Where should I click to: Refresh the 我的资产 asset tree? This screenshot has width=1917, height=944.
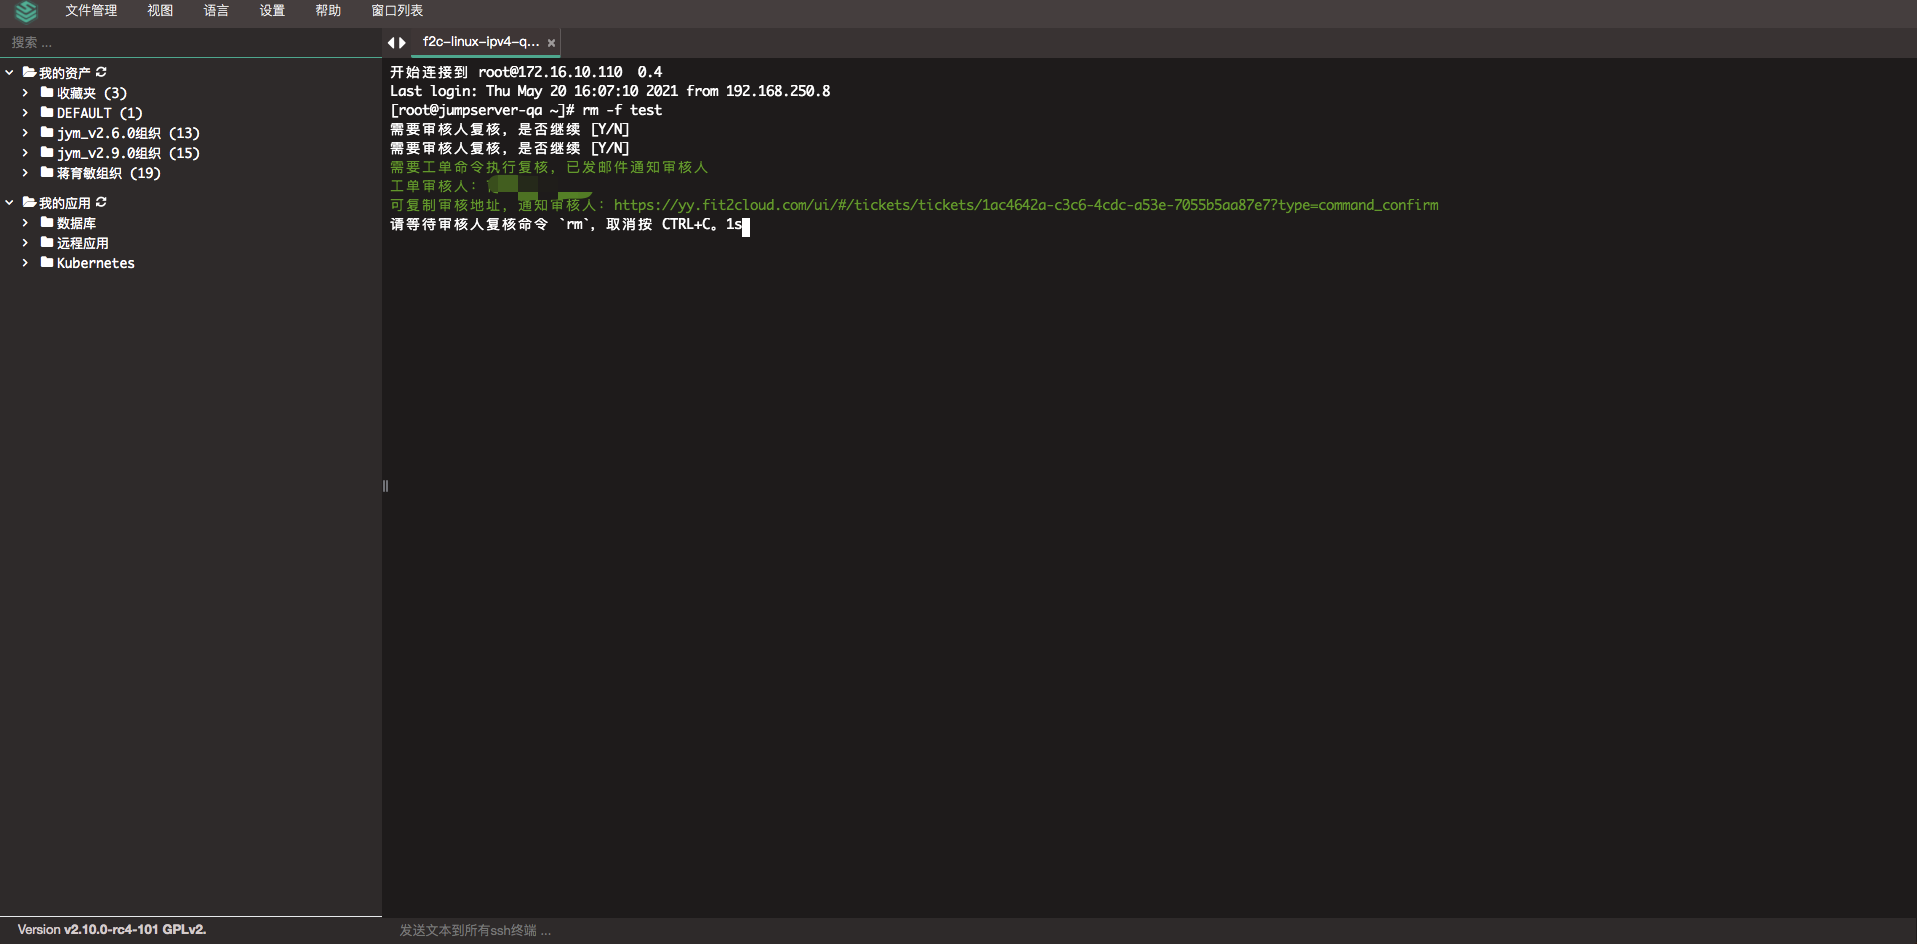point(101,72)
